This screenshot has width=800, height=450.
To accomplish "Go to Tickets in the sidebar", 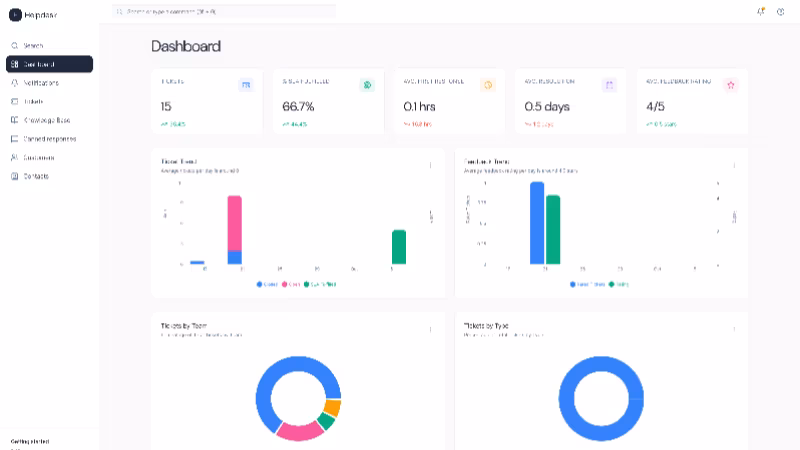I will click(x=49, y=102).
